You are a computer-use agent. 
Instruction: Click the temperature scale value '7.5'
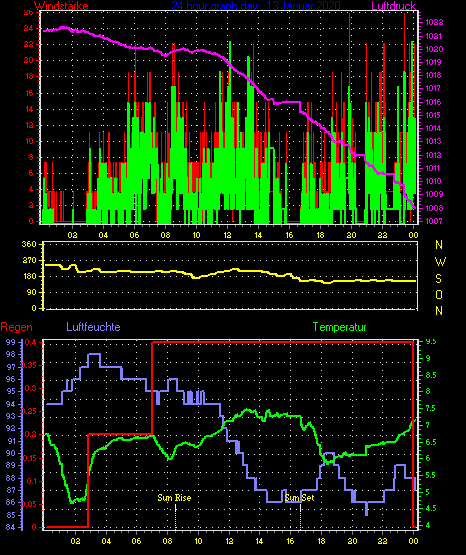point(431,408)
